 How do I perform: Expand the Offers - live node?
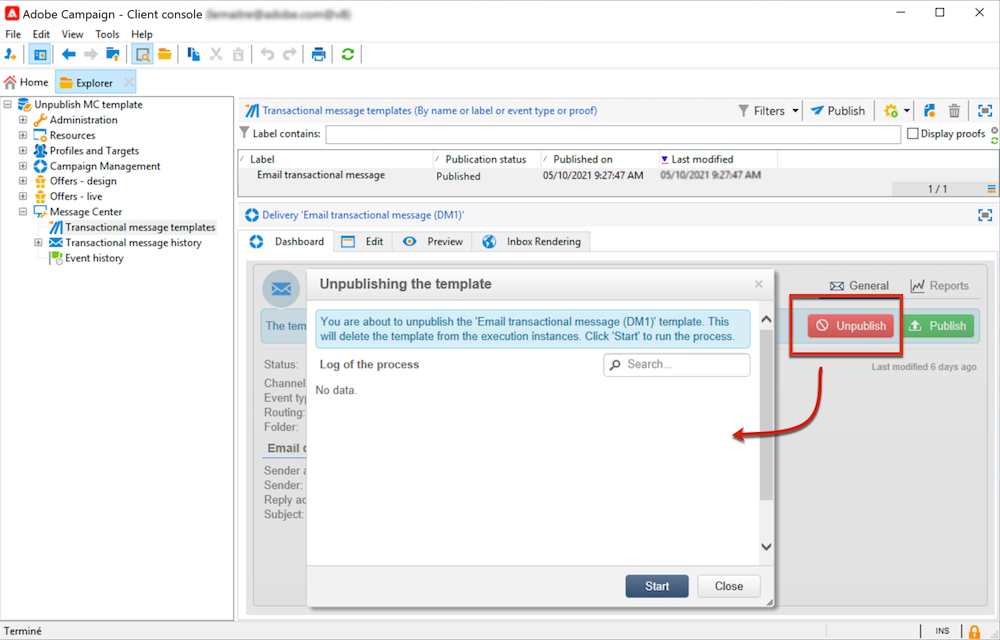coord(23,196)
